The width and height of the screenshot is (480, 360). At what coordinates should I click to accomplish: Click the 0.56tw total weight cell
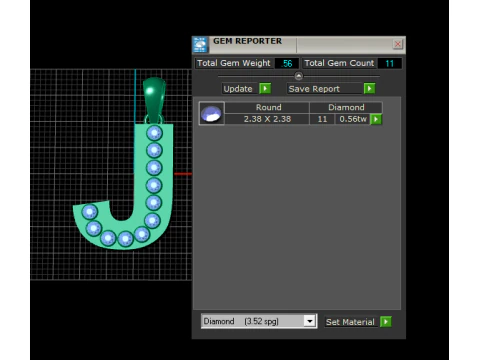tap(353, 119)
